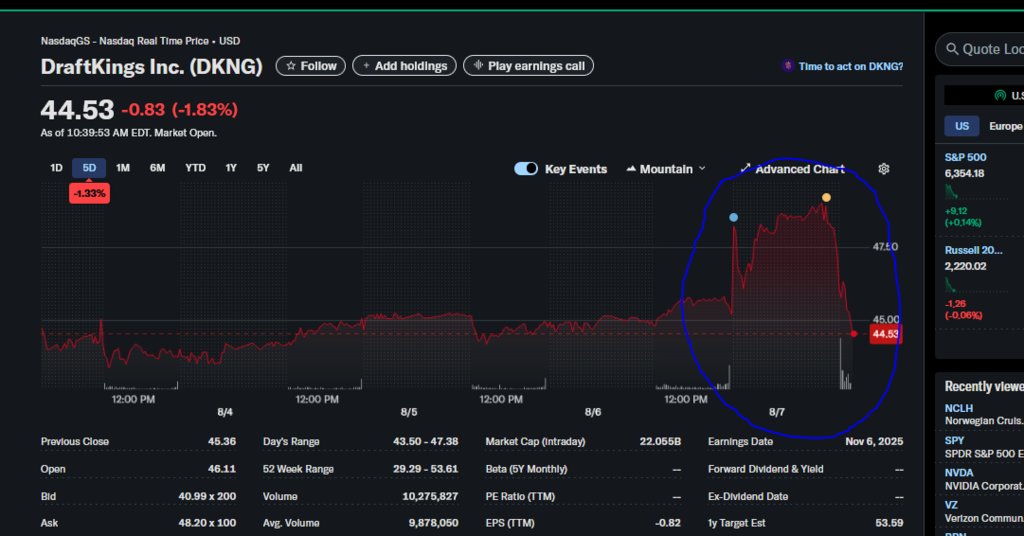
Task: Switch chart to 6M range
Action: pyautogui.click(x=157, y=168)
